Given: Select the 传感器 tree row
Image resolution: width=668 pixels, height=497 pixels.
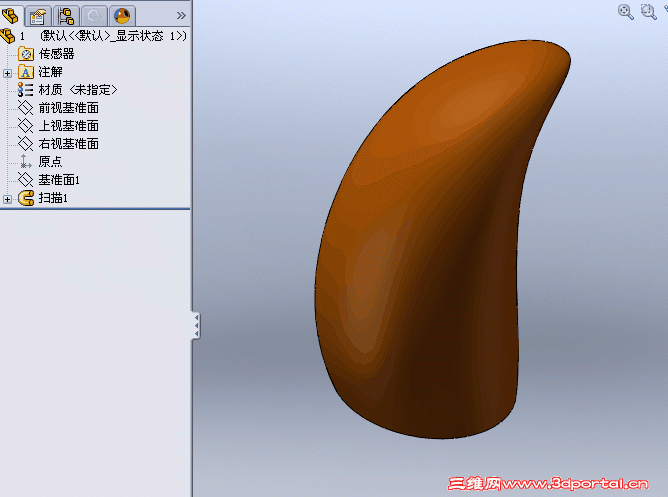Looking at the screenshot, I should [x=46, y=54].
